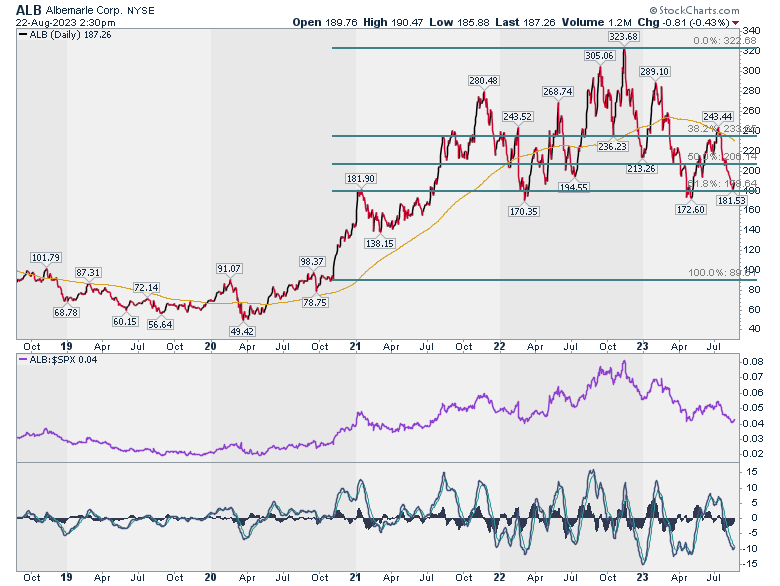Click the 181.90 price label
780x586 pixels.
pyautogui.click(x=361, y=179)
